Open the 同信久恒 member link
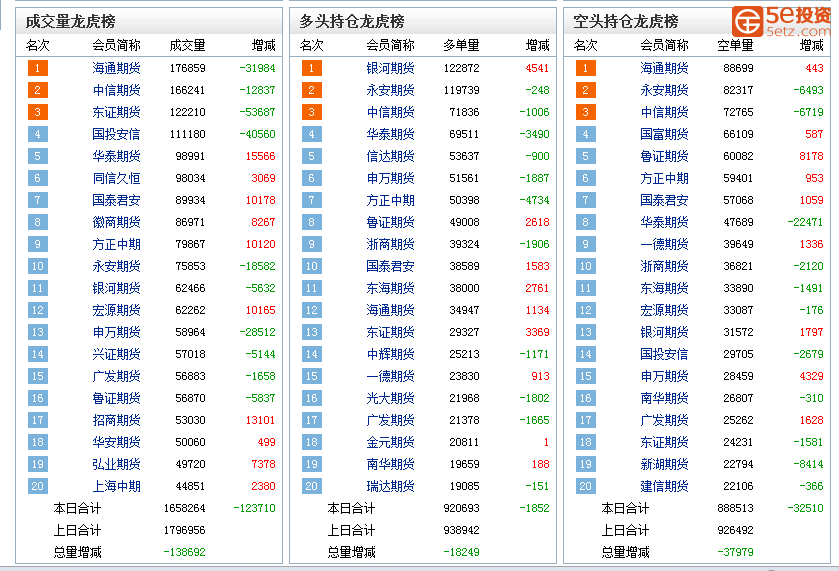839x571 pixels. click(x=116, y=178)
